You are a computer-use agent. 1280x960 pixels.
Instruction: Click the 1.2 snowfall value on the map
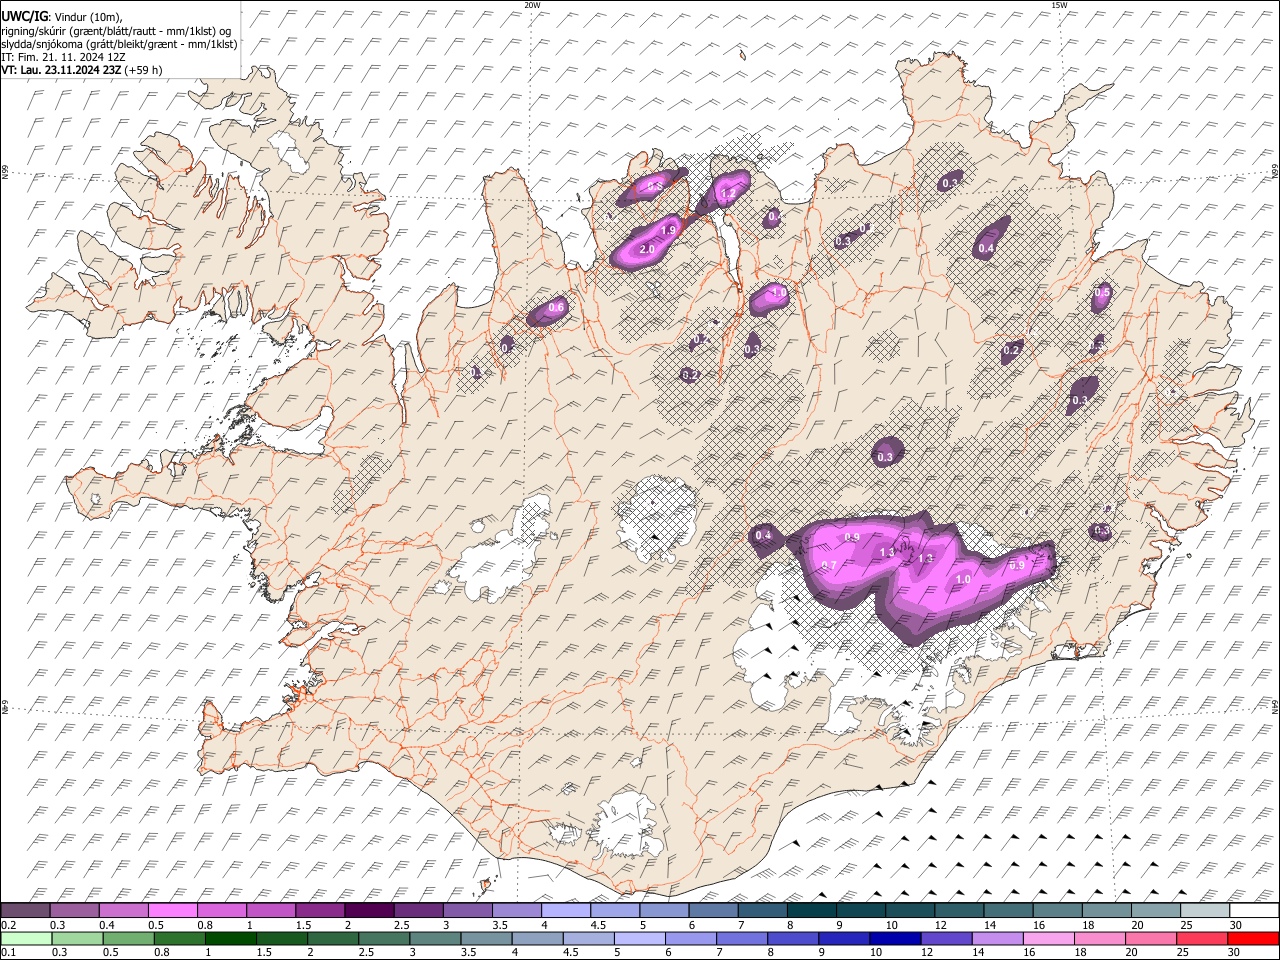728,192
